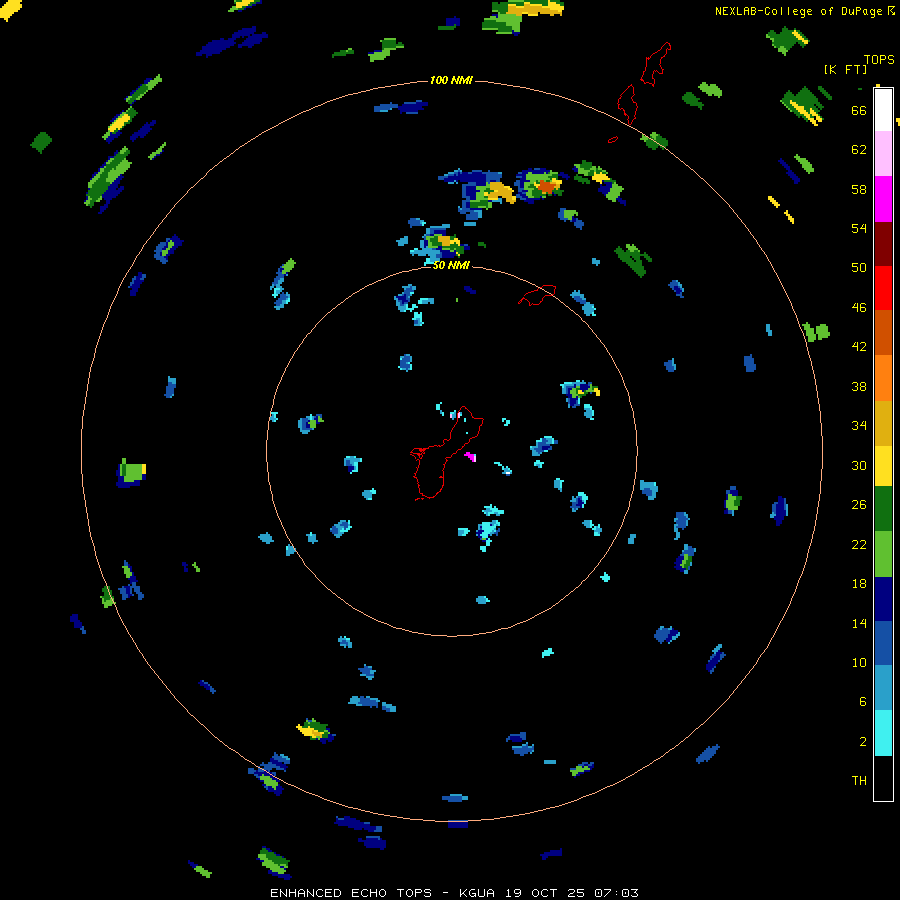Pick the cyan legend swatch

[x=883, y=733]
